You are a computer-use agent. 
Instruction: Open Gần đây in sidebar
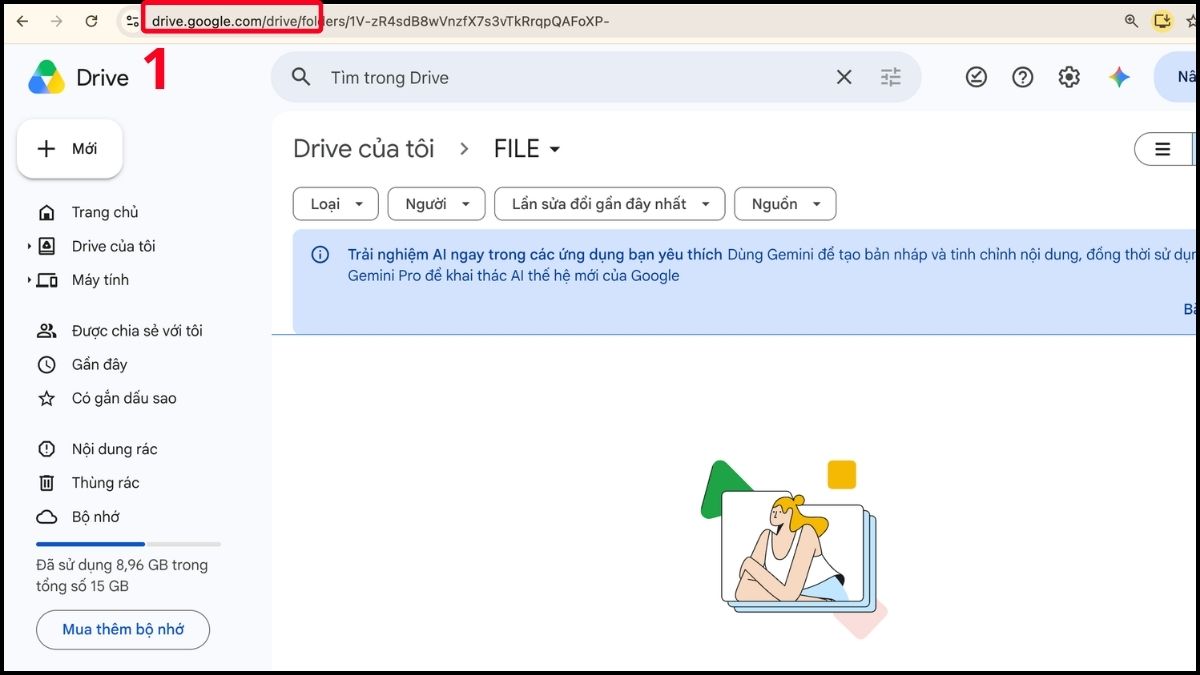tap(99, 365)
